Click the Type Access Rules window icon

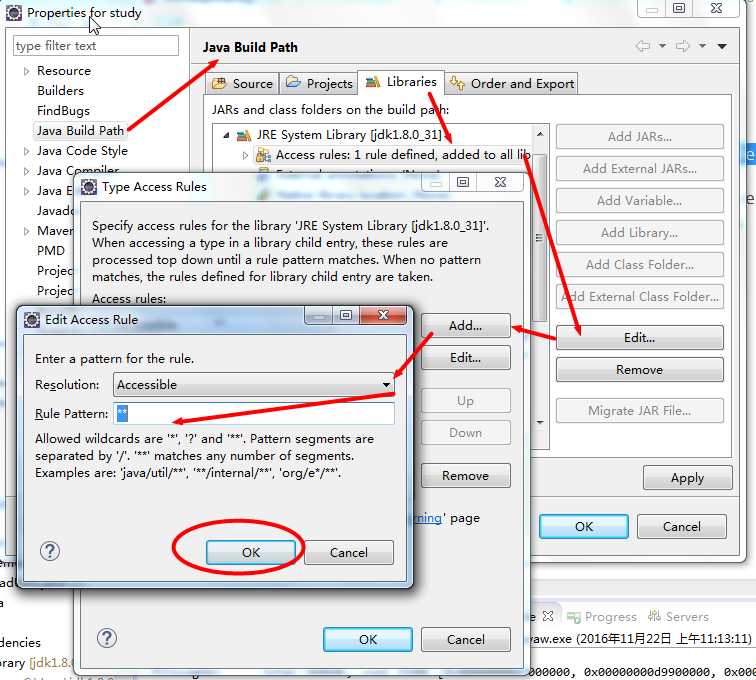[x=89, y=187]
